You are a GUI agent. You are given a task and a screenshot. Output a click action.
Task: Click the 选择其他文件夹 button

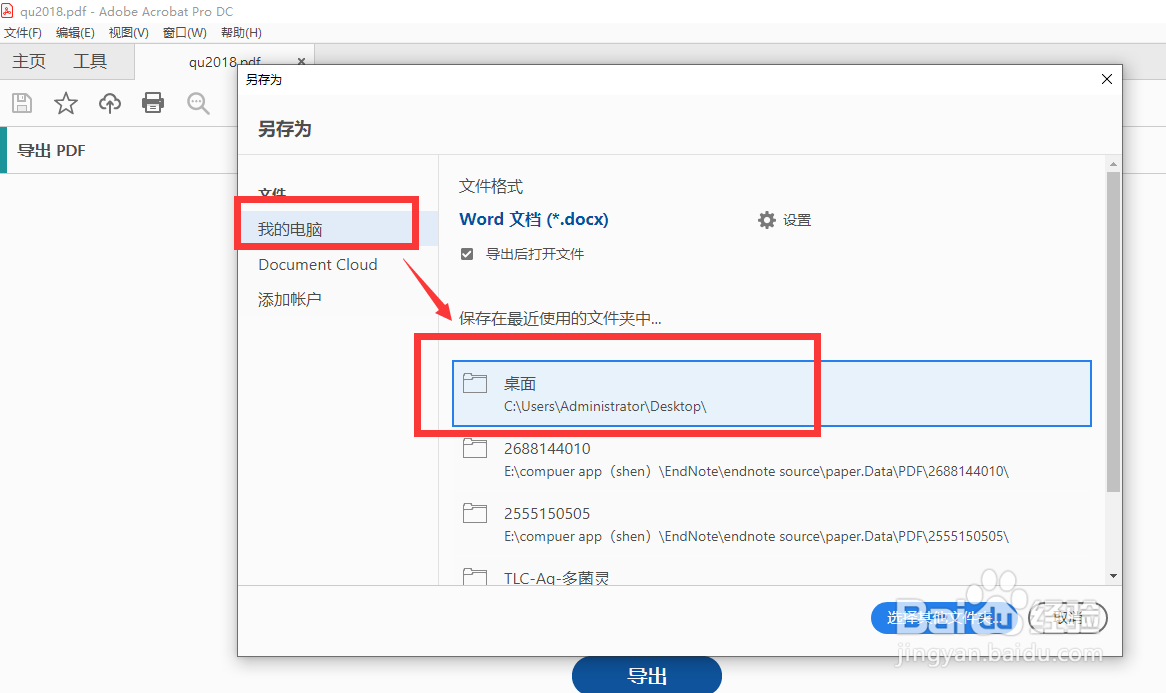[944, 617]
